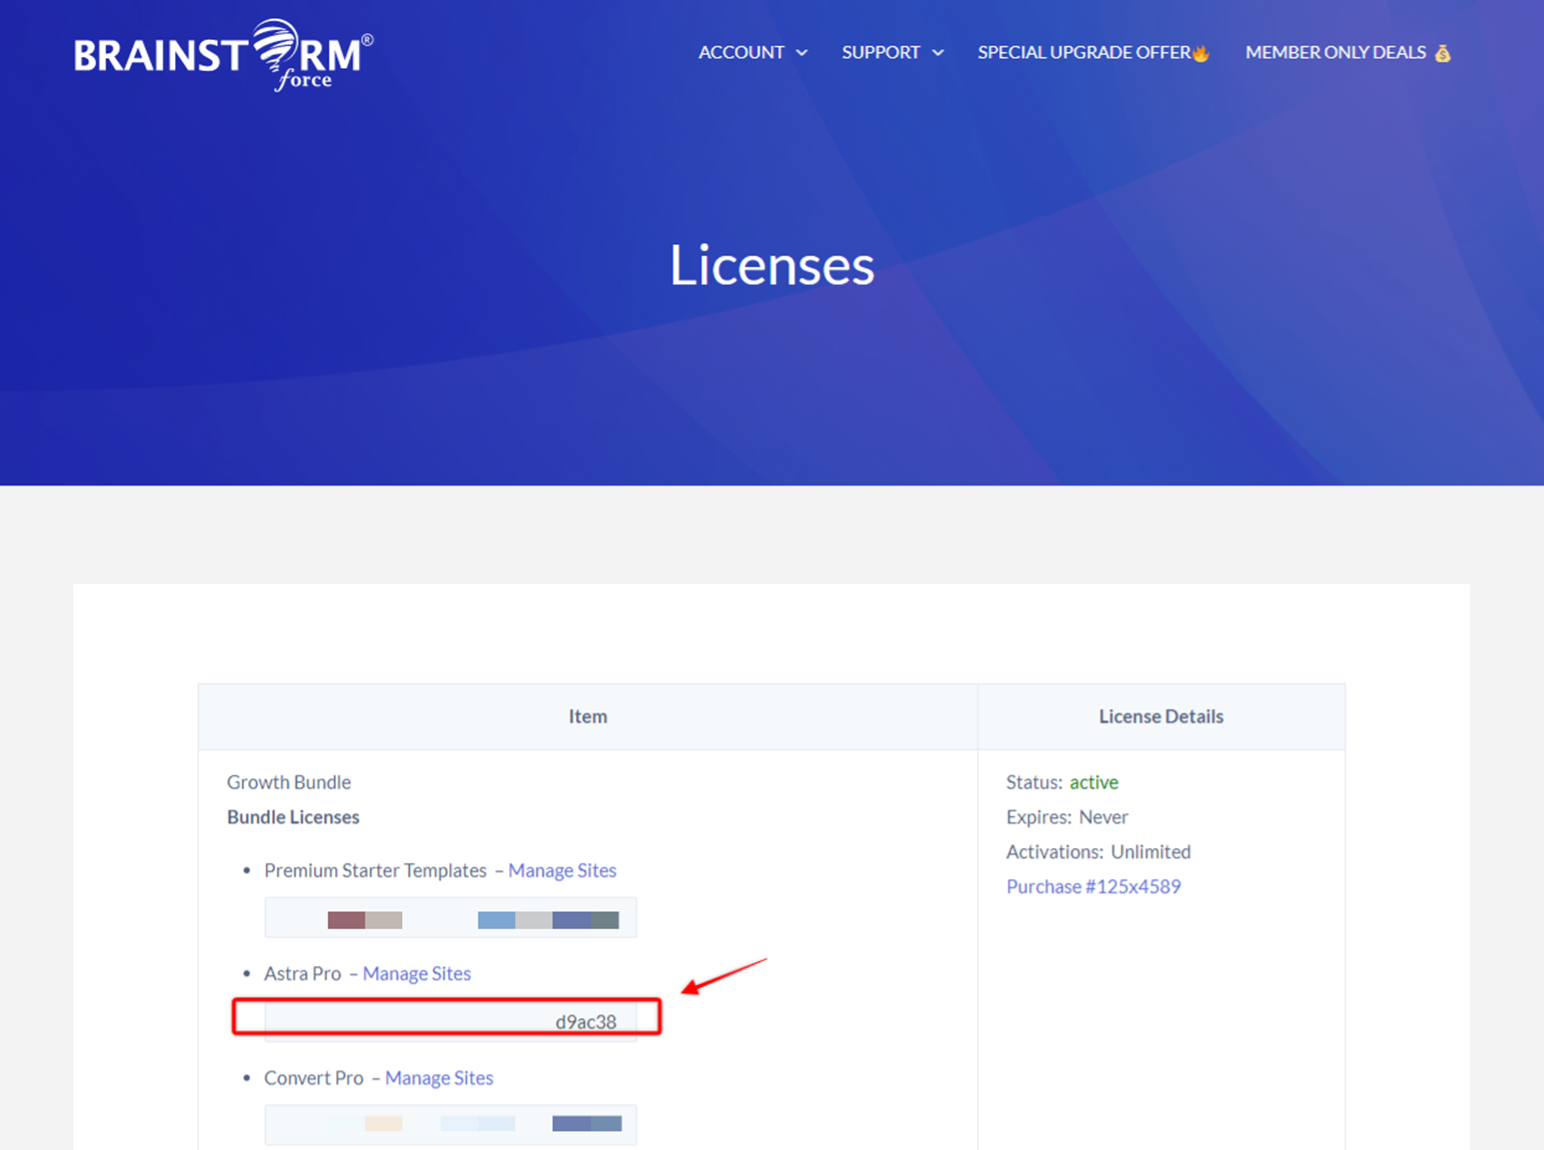Viewport: 1544px width, 1150px height.
Task: Expand the Support dropdown chevron
Action: [938, 53]
